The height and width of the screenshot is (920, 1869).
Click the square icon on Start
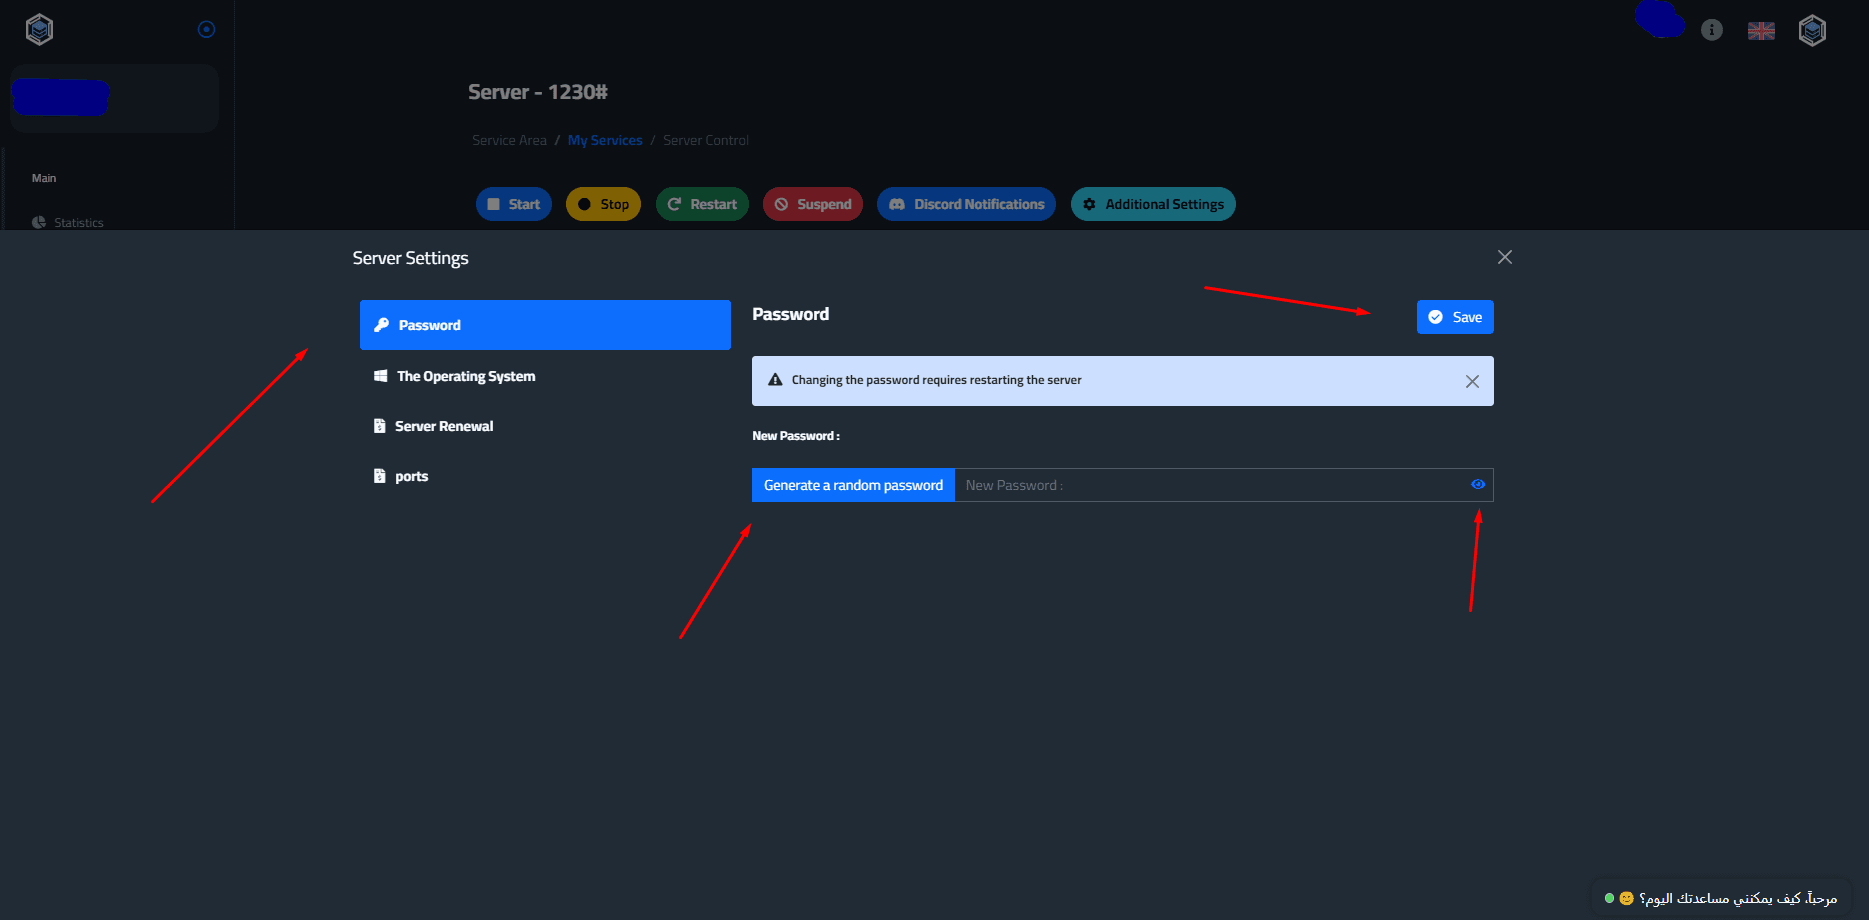493,204
